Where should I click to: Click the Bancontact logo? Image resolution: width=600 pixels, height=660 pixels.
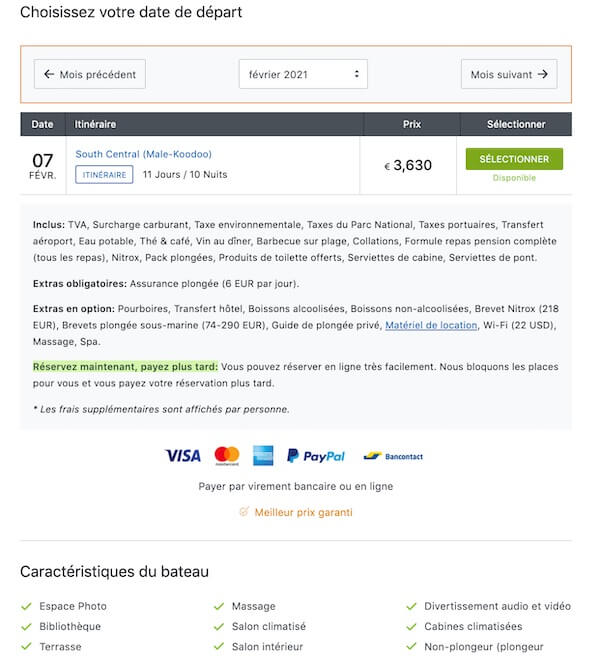click(x=393, y=456)
